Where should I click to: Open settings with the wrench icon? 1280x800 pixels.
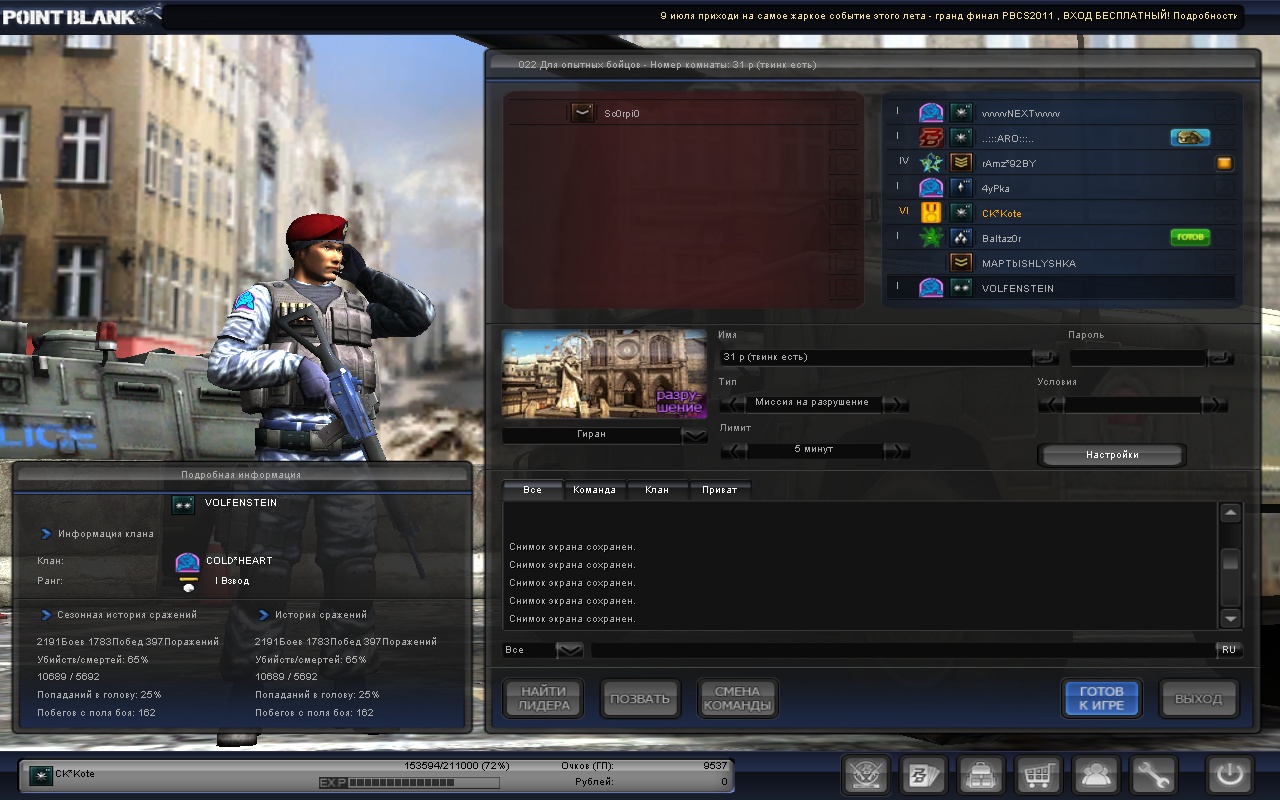point(1153,775)
